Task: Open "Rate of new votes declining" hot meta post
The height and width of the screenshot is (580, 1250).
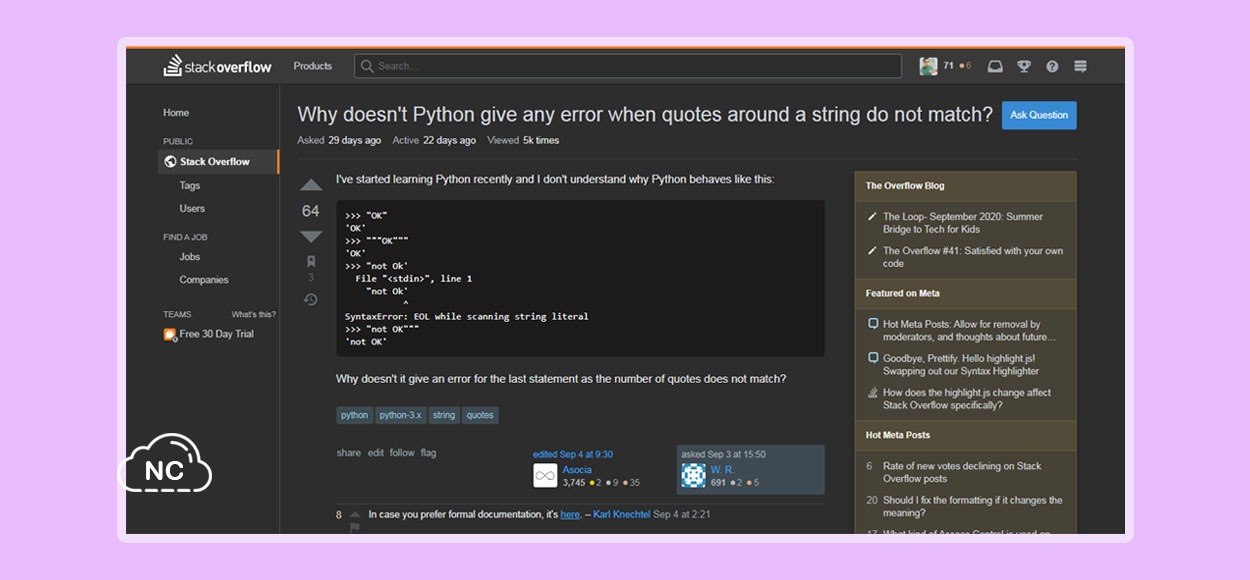Action: [x=962, y=472]
